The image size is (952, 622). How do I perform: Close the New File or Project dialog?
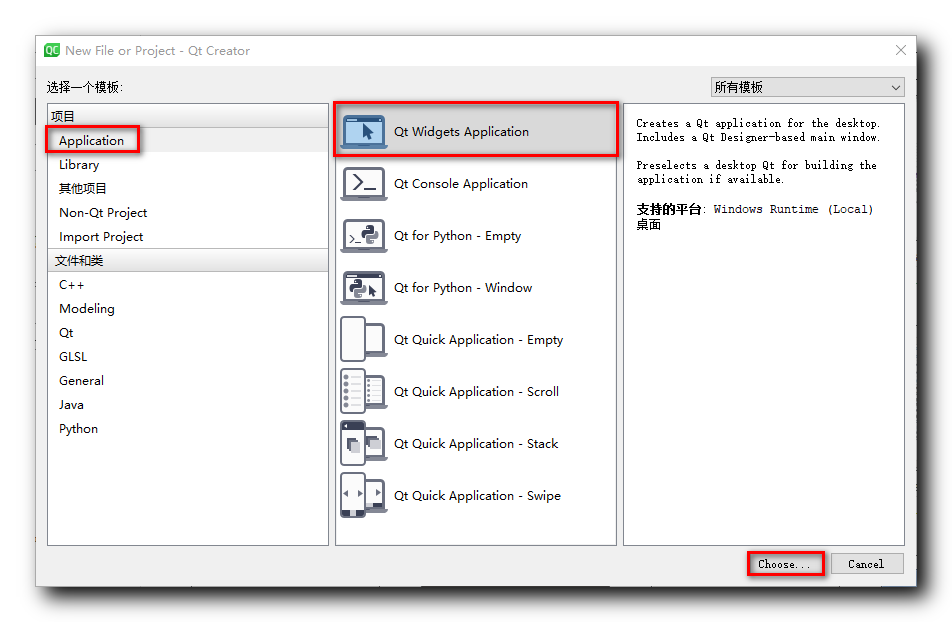[x=901, y=50]
